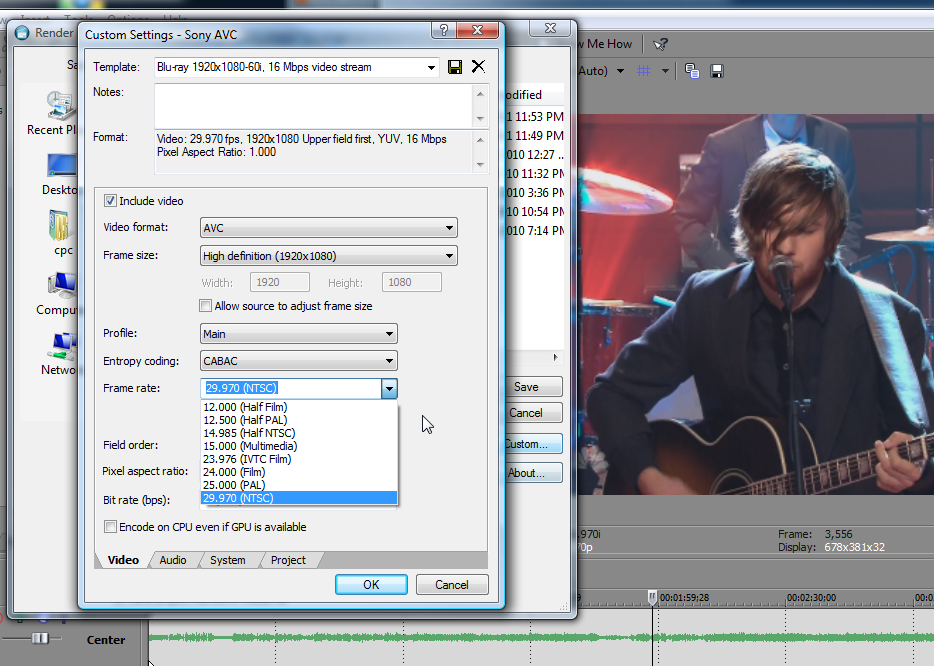The image size is (934, 666).
Task: Open the Template dropdown list
Action: click(431, 67)
